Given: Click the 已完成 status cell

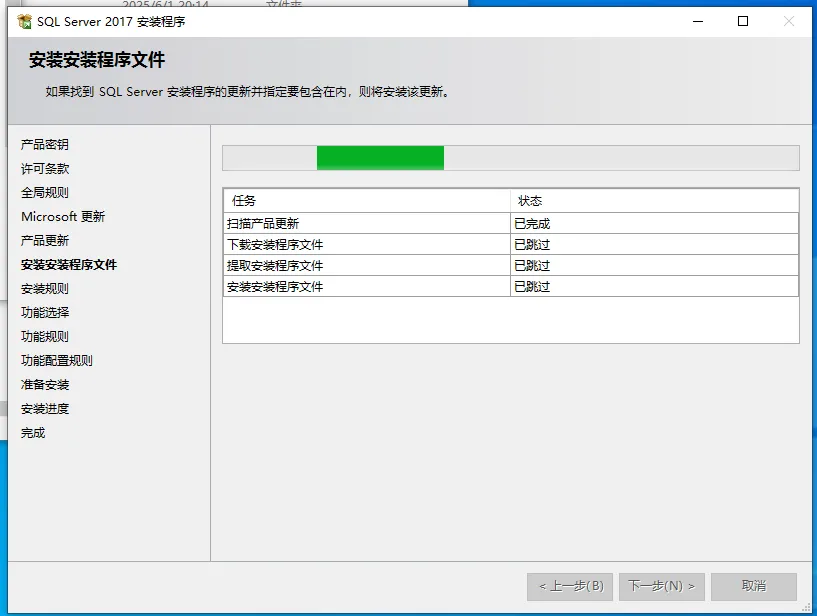Looking at the screenshot, I should tap(654, 224).
